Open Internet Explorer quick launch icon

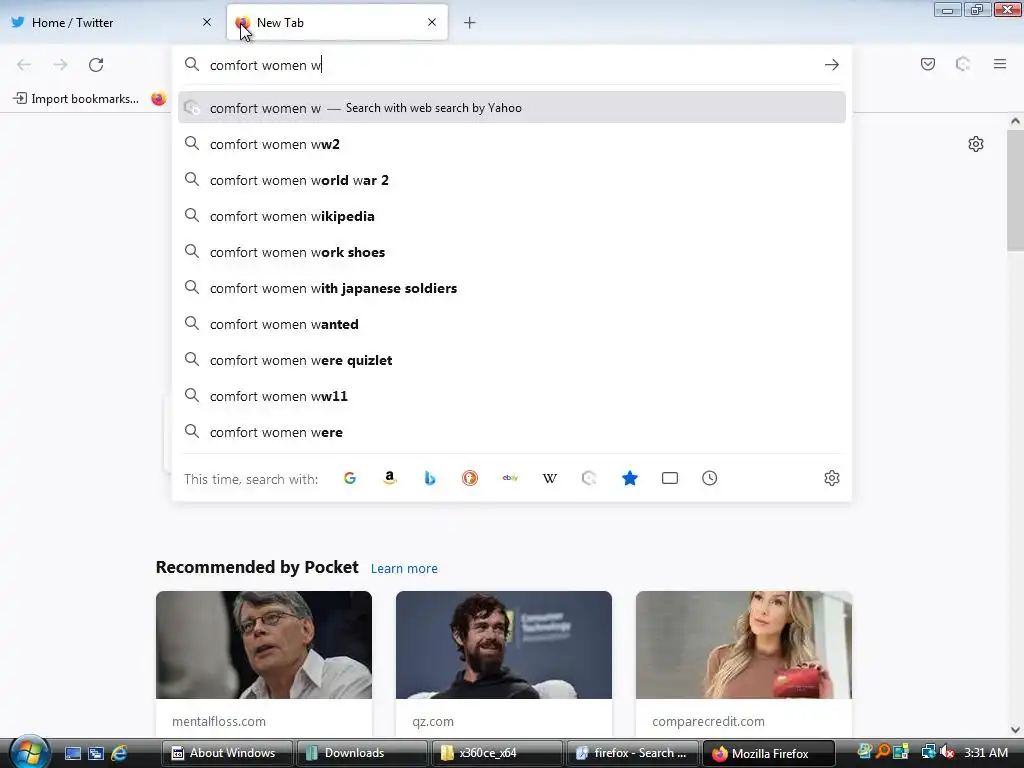tap(119, 753)
